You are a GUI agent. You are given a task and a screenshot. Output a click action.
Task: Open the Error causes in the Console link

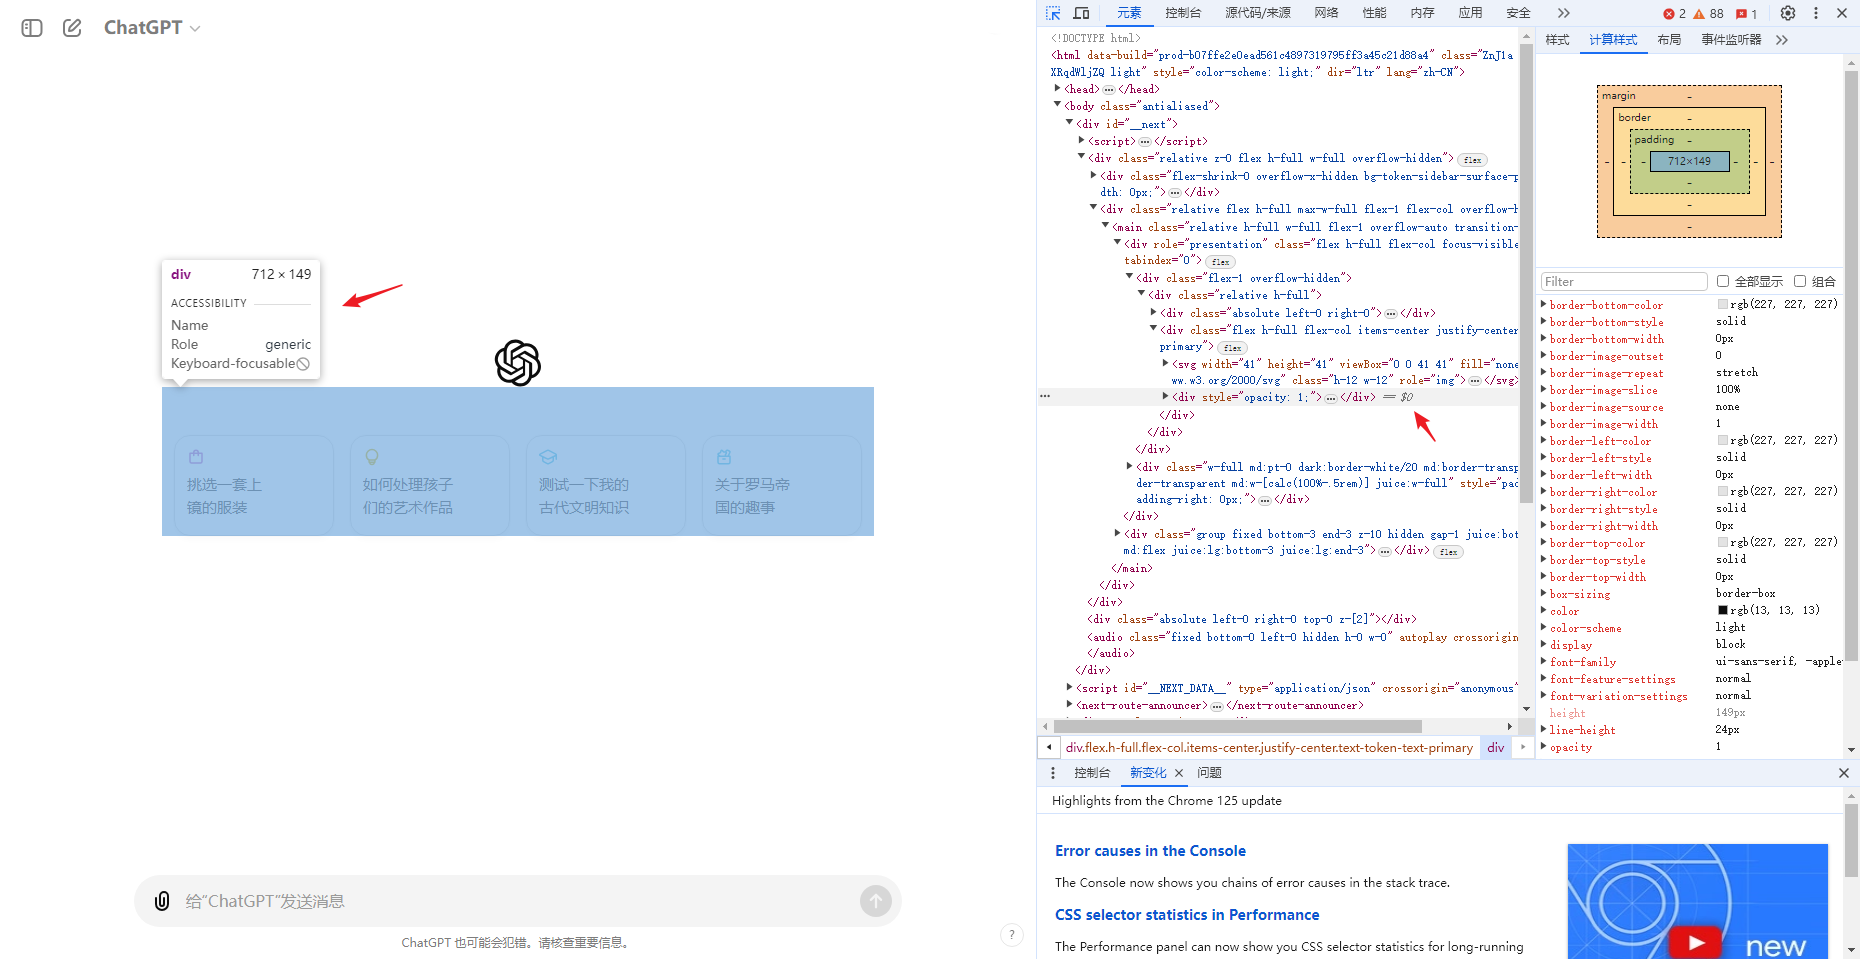[1150, 851]
